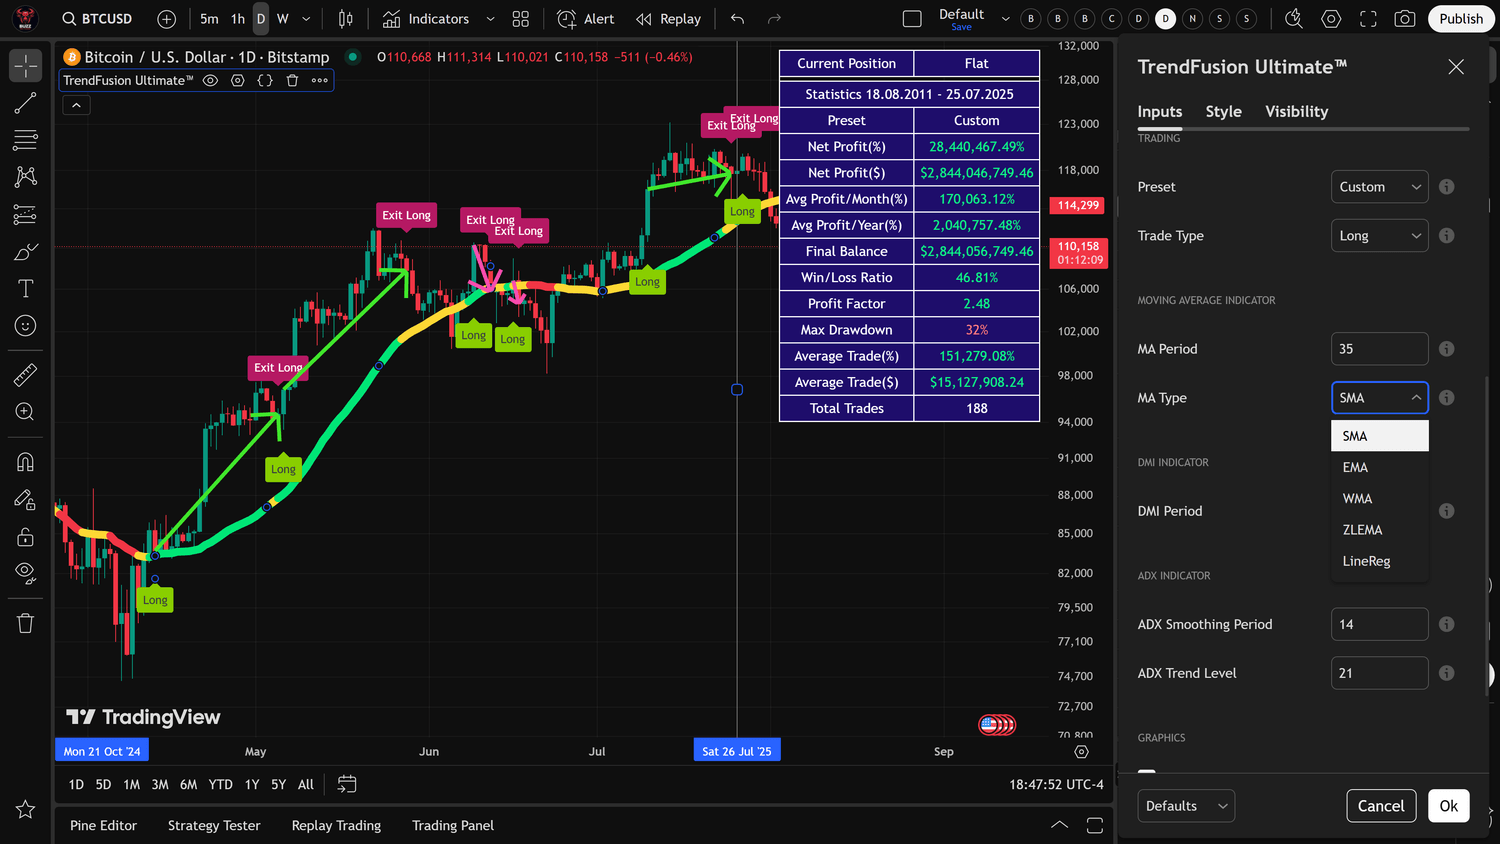Open the emoji and icons tool
The width and height of the screenshot is (1500, 844).
click(26, 325)
